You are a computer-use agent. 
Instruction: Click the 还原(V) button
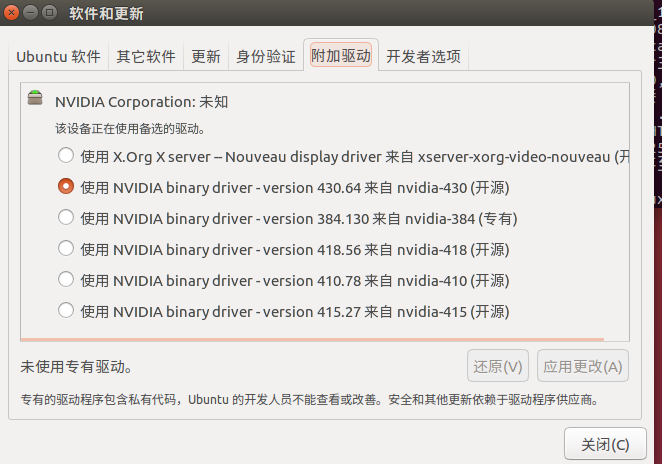coord(498,366)
